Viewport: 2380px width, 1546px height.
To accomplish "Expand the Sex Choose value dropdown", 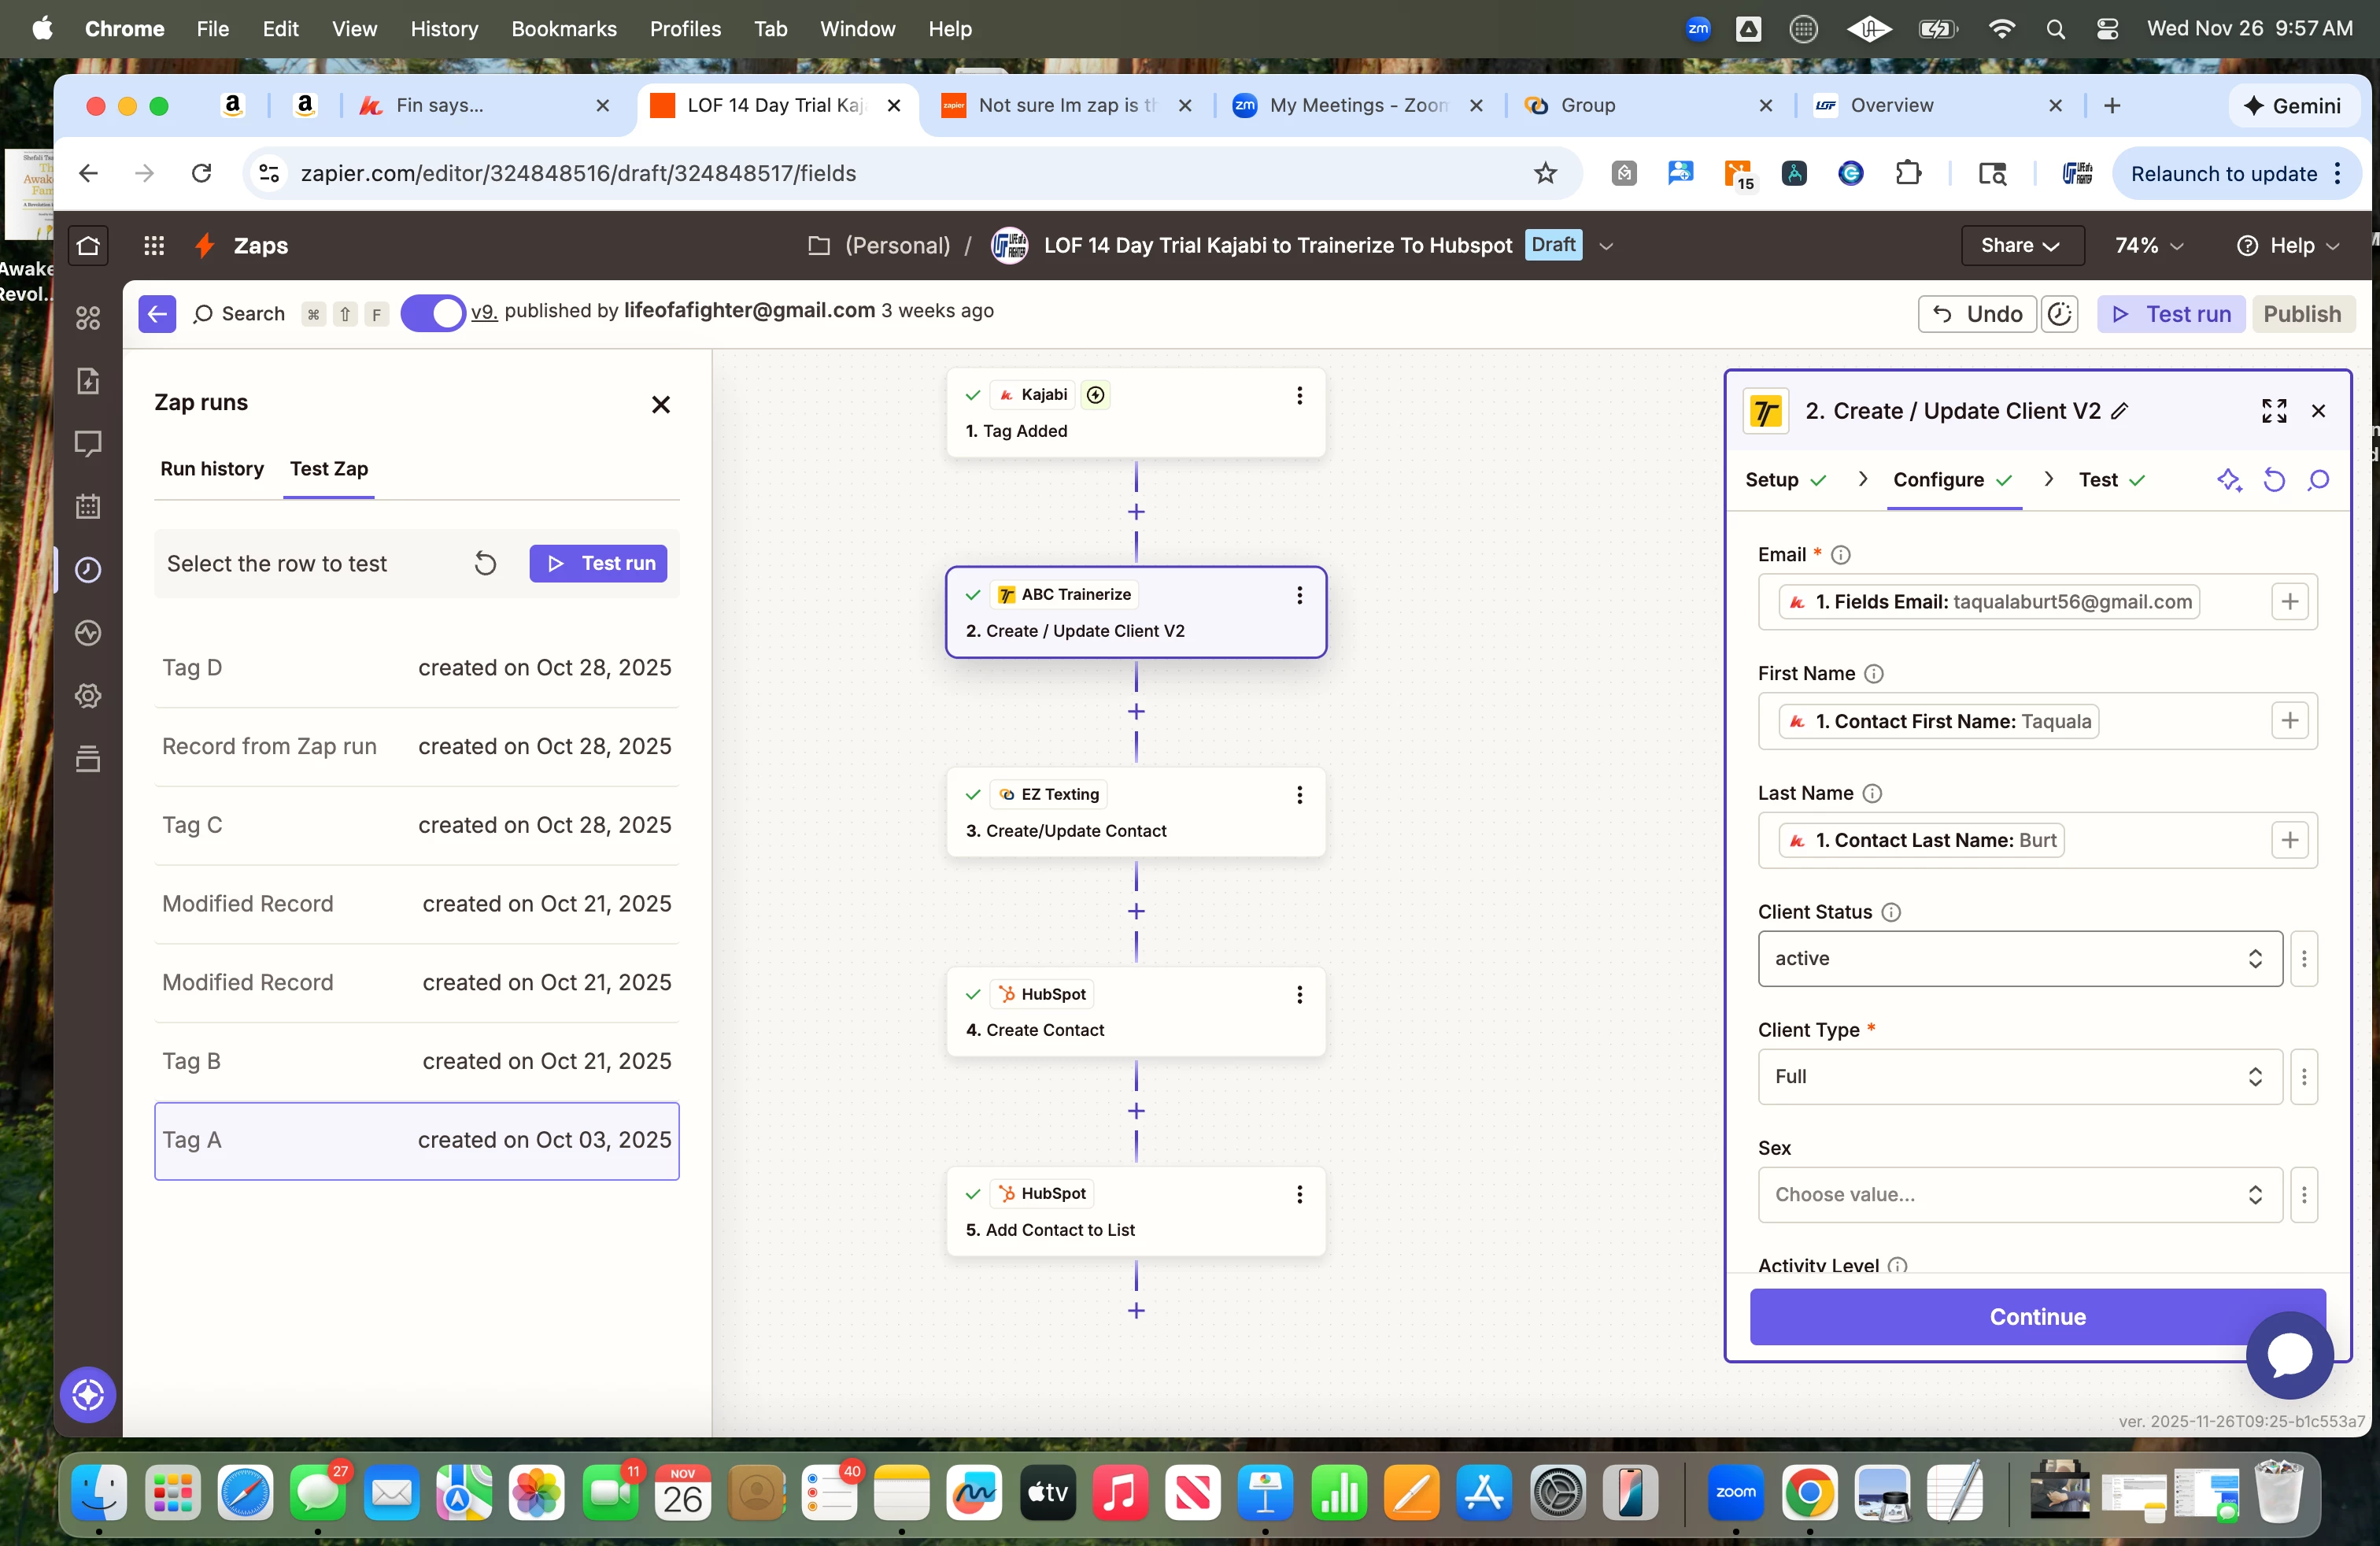I will [2019, 1194].
